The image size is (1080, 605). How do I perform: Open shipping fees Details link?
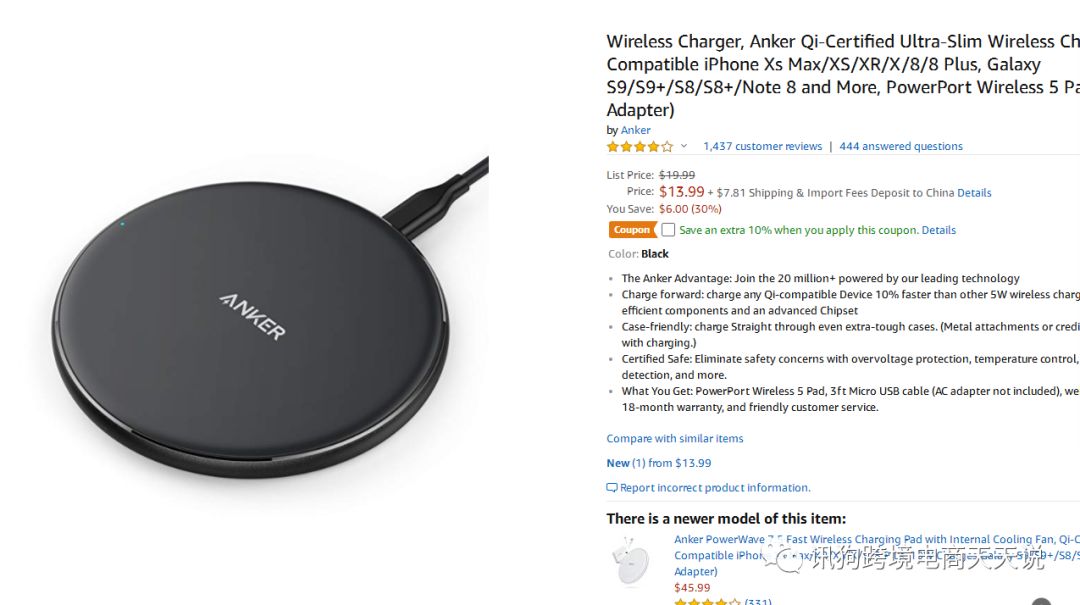pos(974,193)
